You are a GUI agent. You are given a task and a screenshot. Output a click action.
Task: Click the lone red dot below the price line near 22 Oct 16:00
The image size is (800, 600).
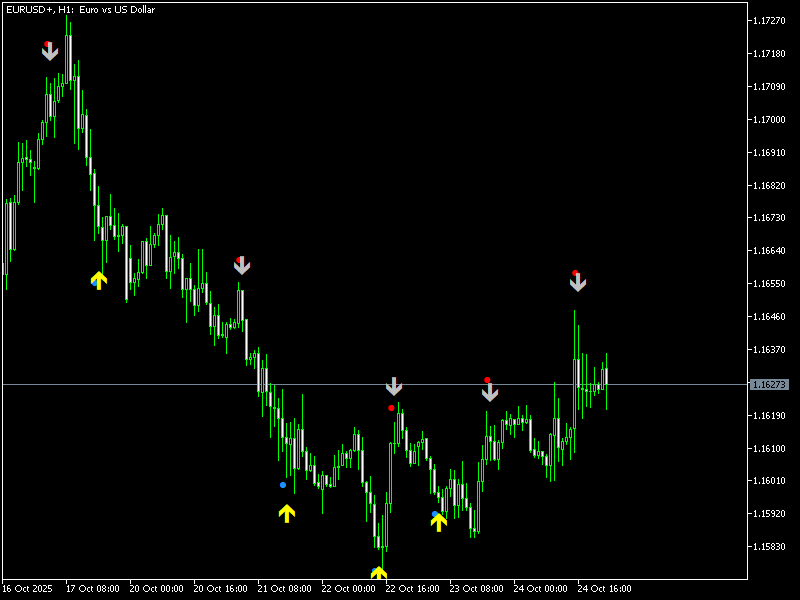pos(391,408)
